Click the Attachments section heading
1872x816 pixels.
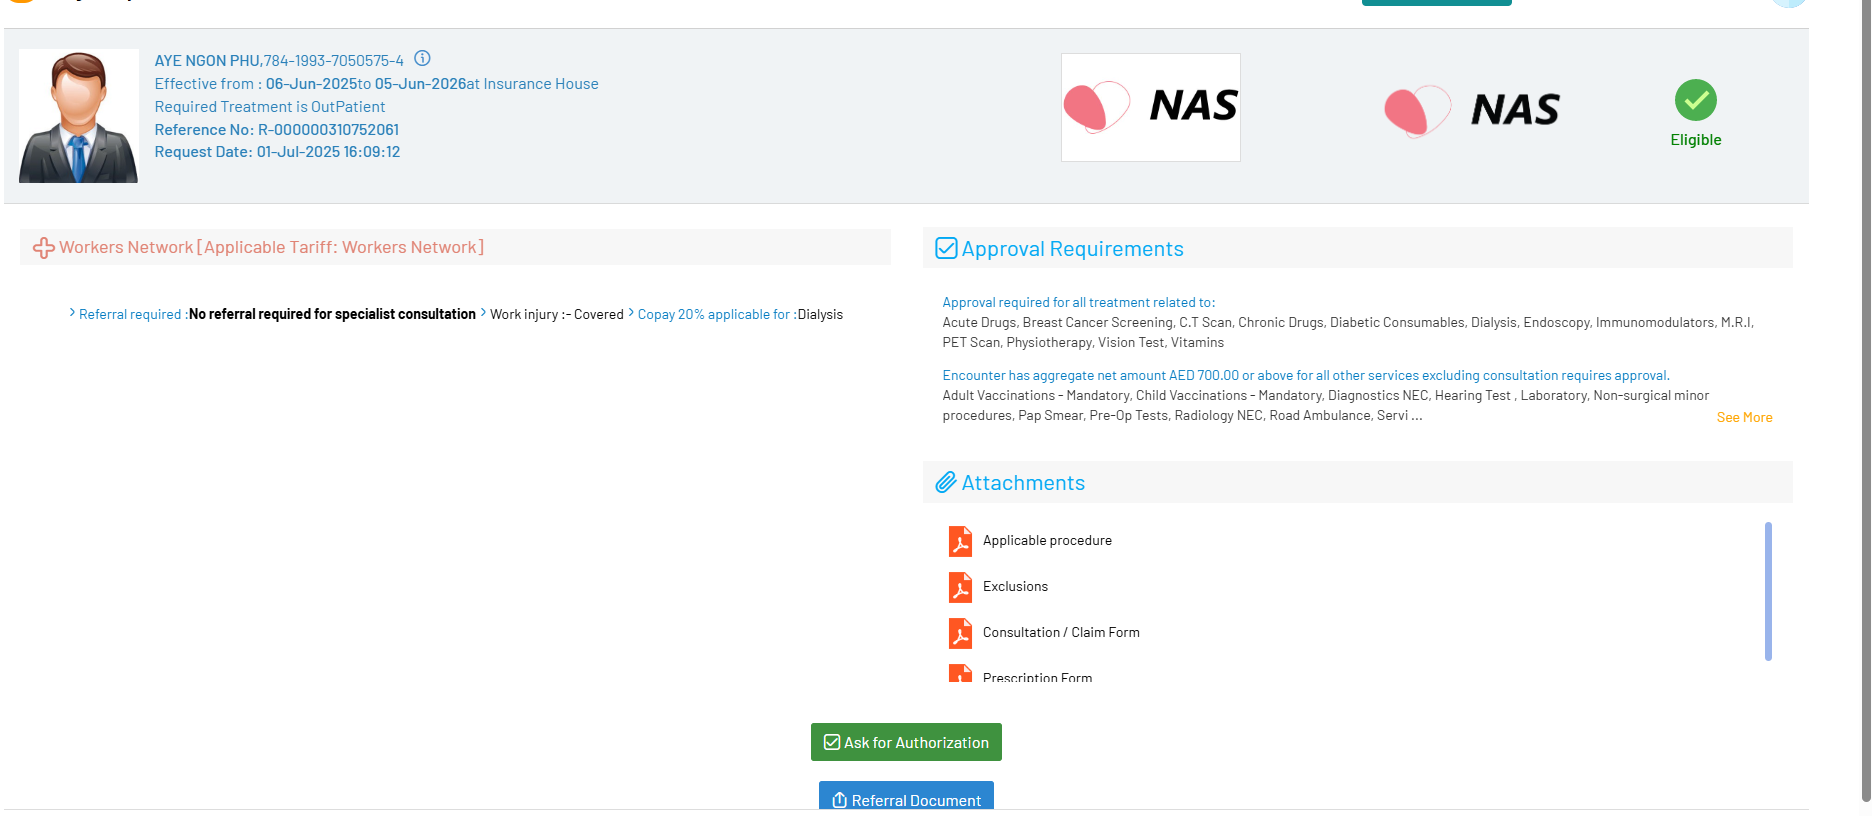coord(1023,483)
